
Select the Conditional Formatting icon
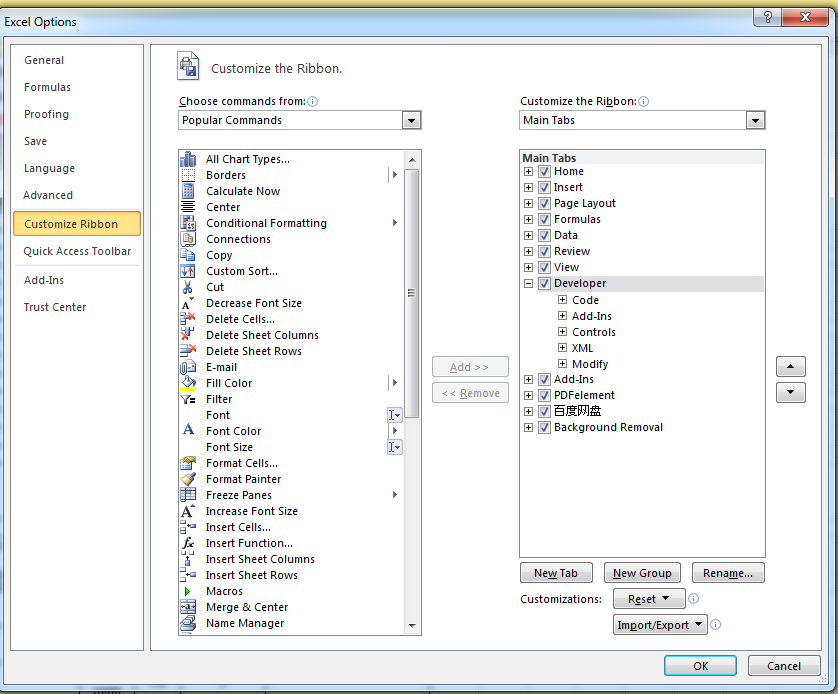click(188, 223)
